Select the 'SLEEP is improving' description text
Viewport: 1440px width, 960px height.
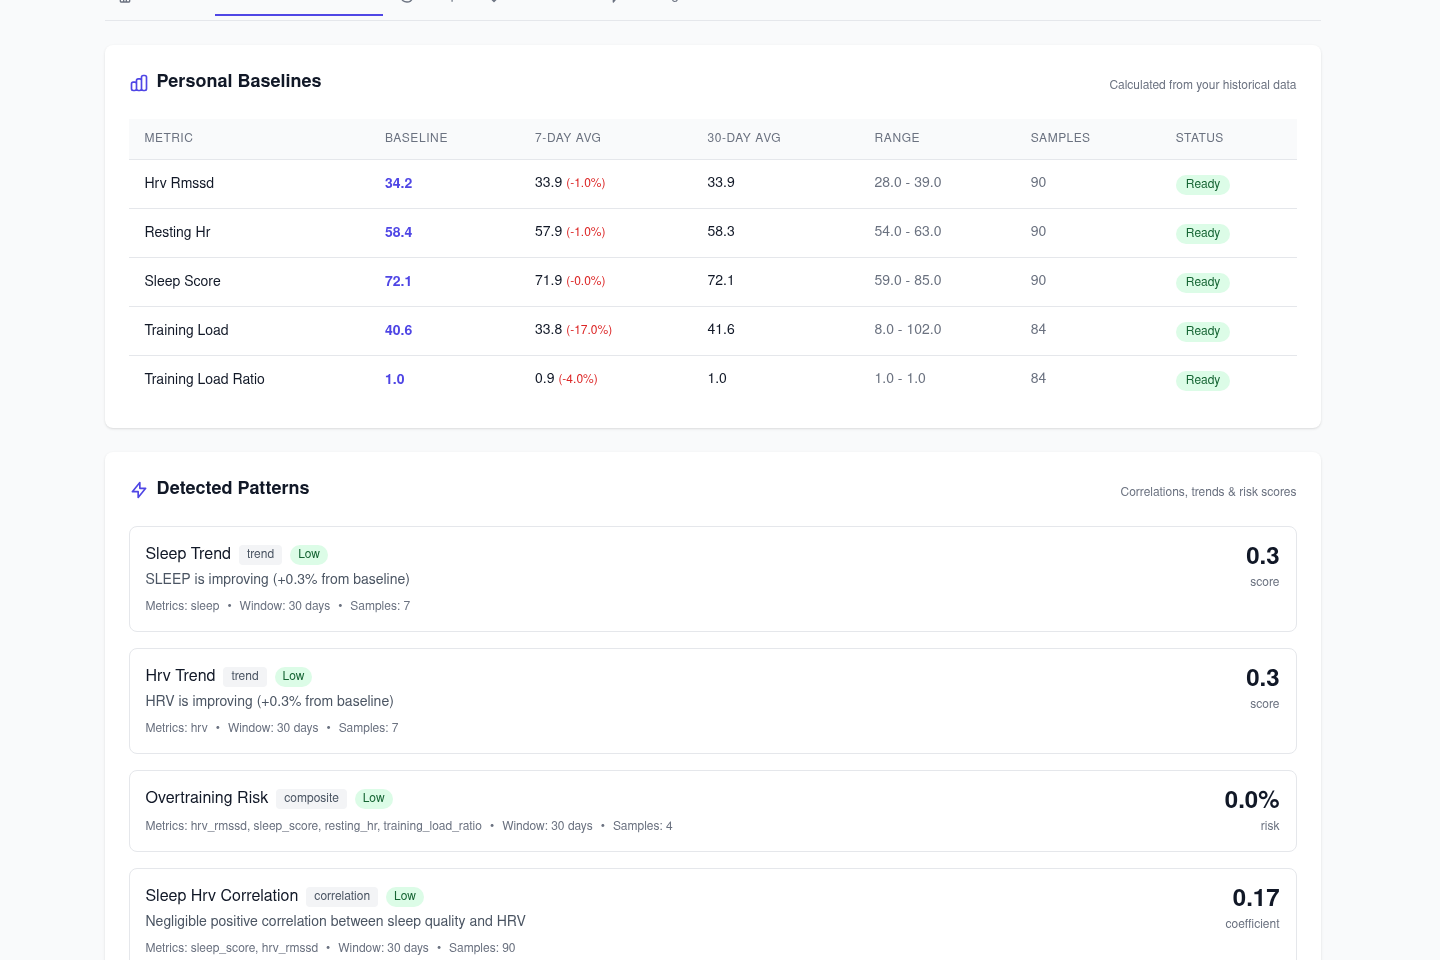pos(277,579)
